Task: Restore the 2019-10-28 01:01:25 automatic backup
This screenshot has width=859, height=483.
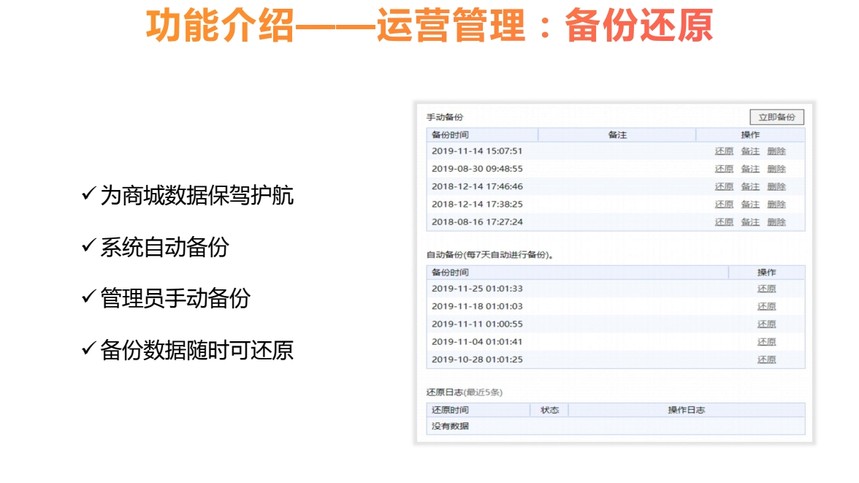Action: 766,359
